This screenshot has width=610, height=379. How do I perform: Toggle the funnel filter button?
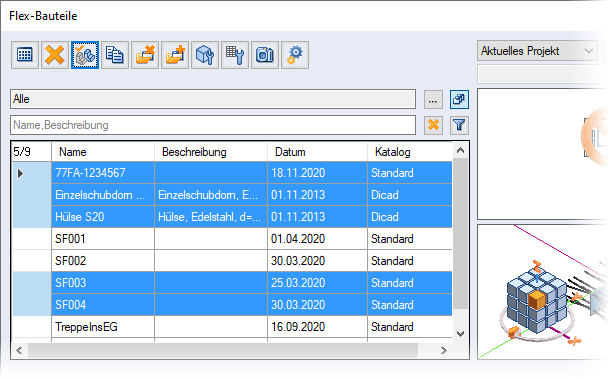tap(459, 125)
